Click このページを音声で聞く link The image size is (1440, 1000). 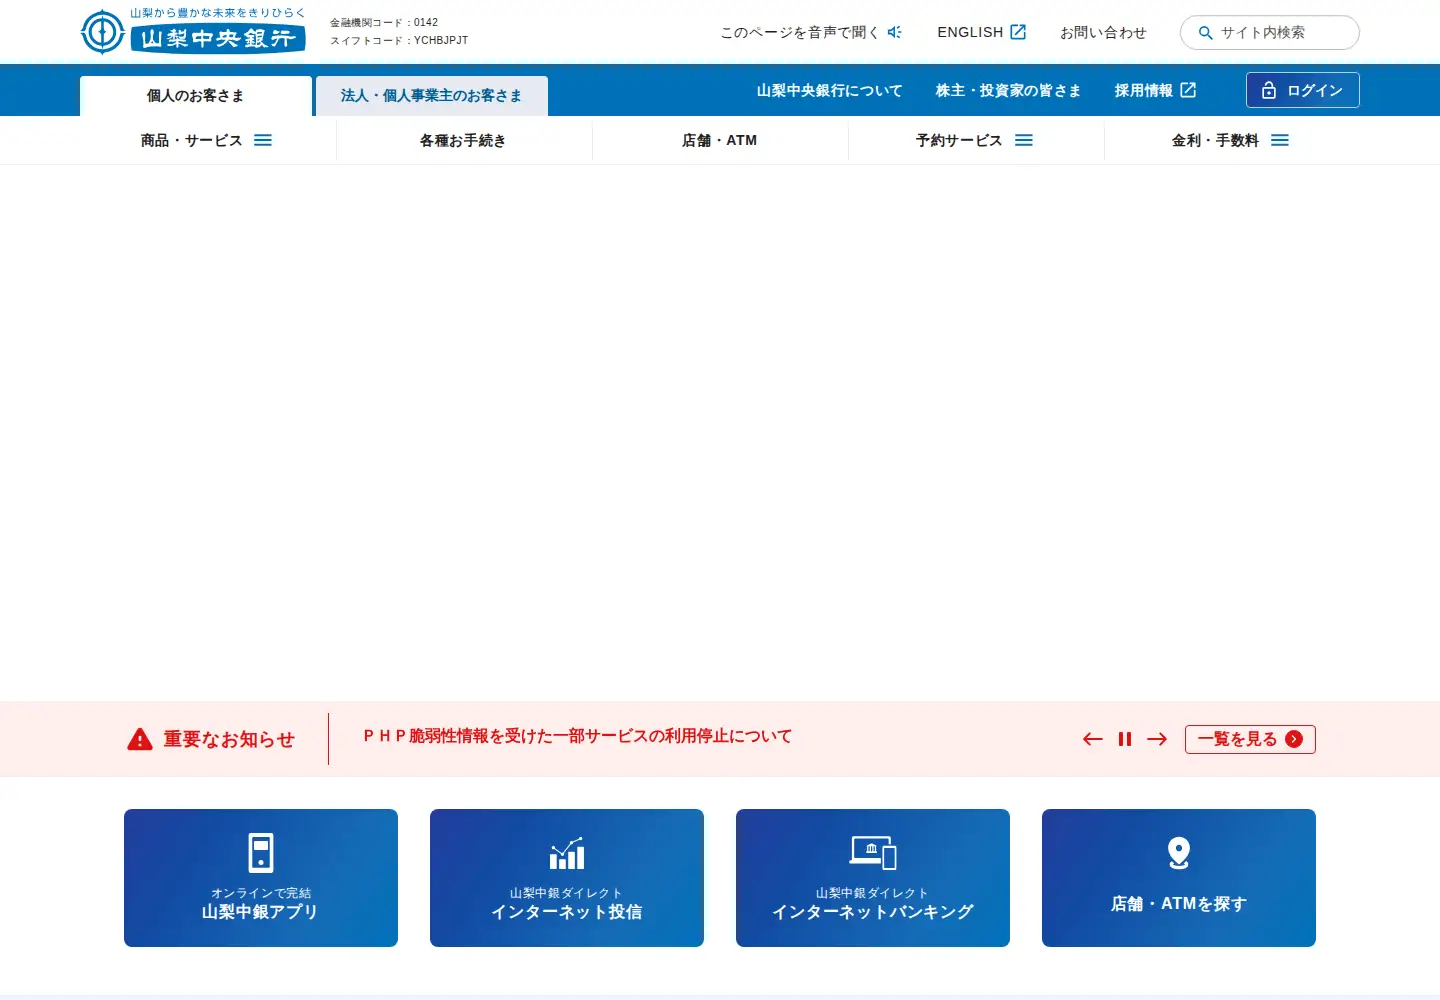811,32
